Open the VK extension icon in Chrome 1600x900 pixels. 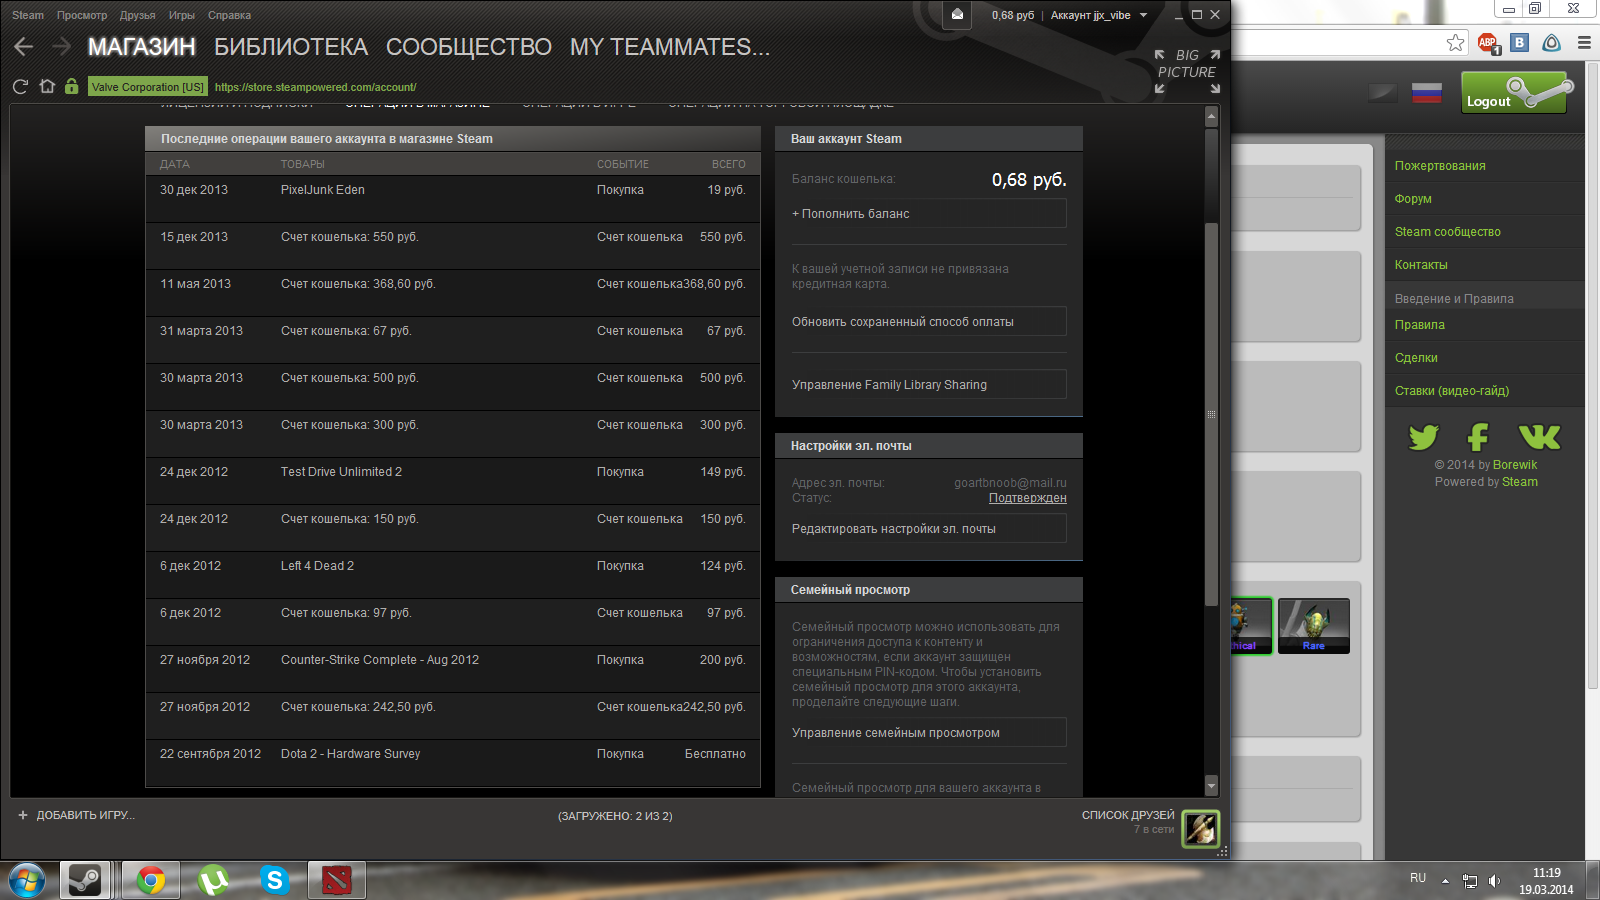1520,42
